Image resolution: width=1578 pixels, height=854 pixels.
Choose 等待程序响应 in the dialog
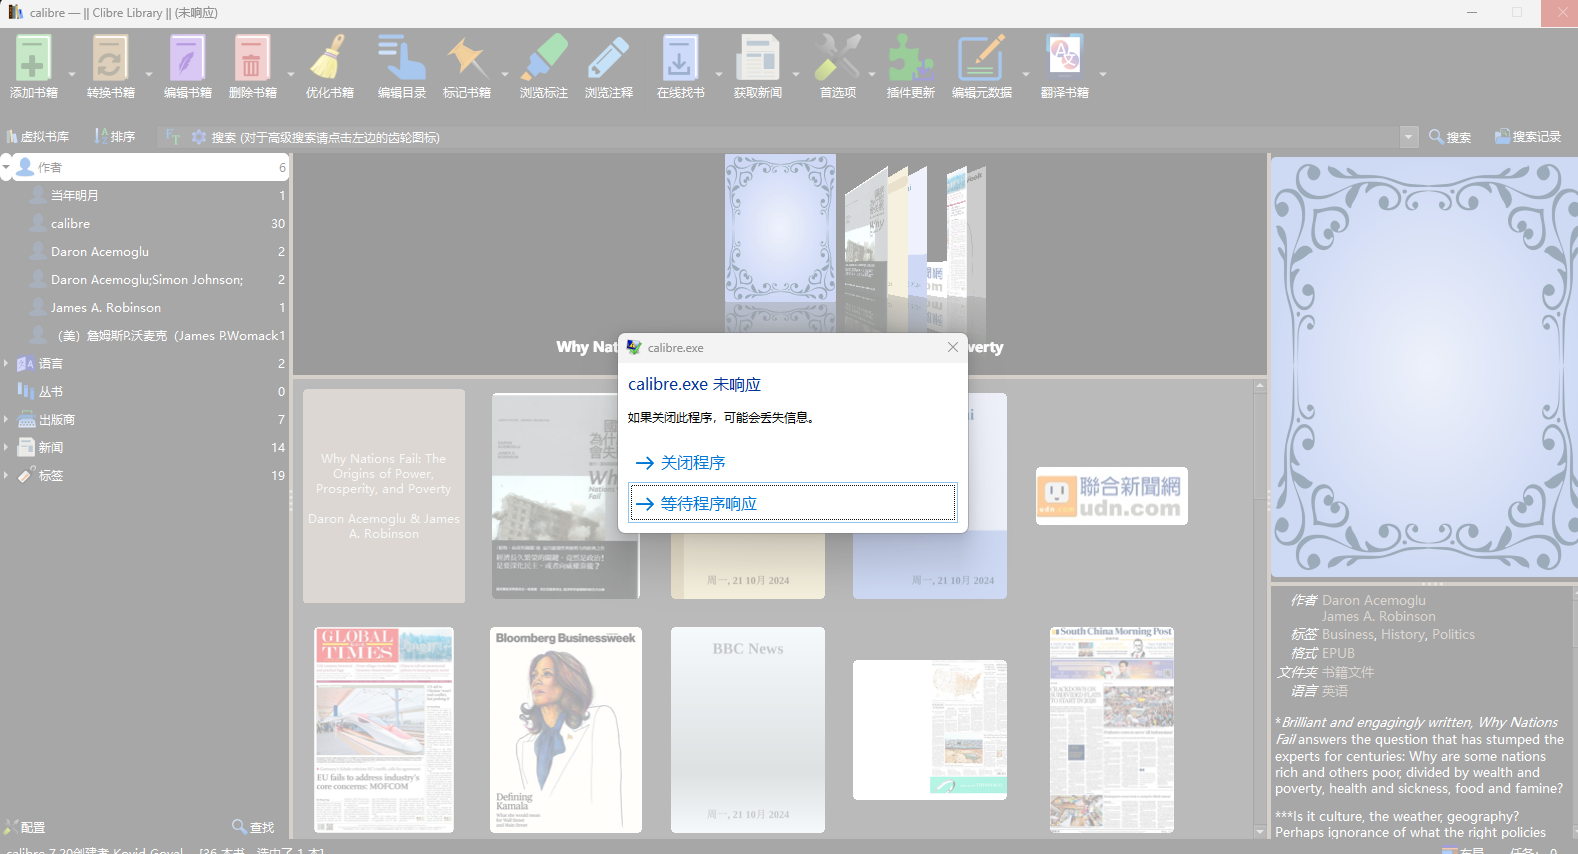point(792,503)
